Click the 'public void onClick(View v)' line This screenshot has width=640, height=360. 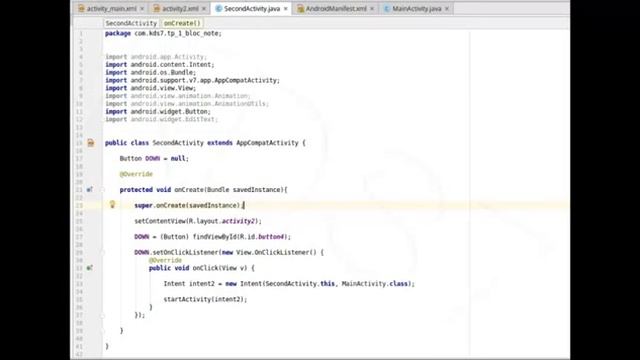tap(202, 268)
